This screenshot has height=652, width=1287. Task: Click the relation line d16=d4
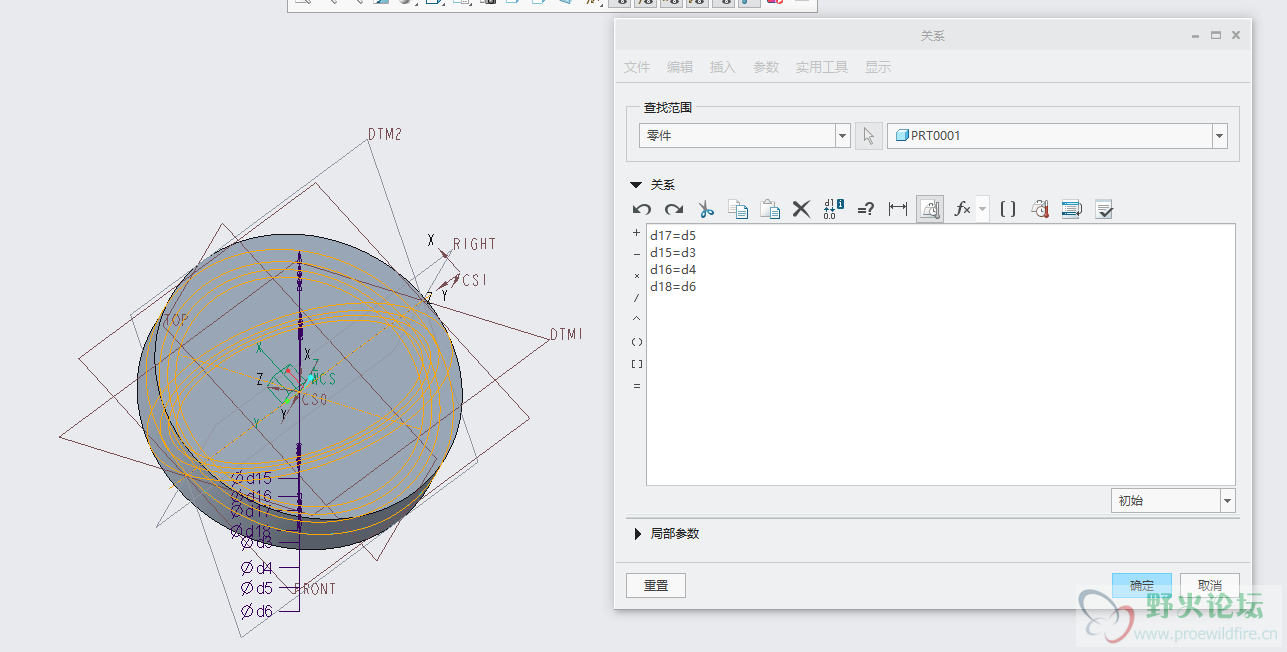673,270
